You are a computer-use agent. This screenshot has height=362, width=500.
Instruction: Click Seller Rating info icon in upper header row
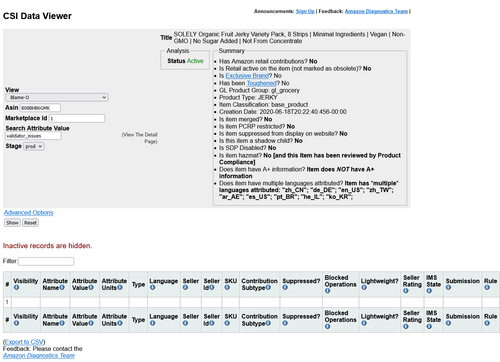click(x=406, y=291)
